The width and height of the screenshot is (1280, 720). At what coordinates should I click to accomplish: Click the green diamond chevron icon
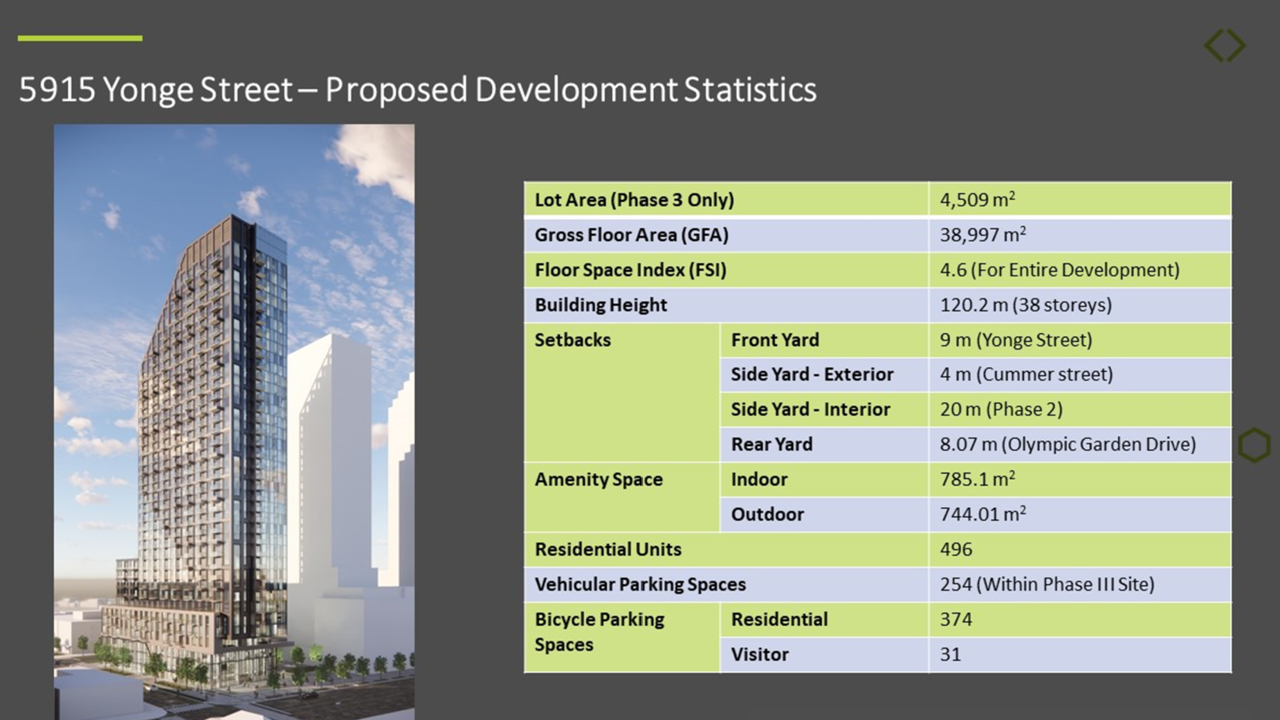pyautogui.click(x=1225, y=45)
